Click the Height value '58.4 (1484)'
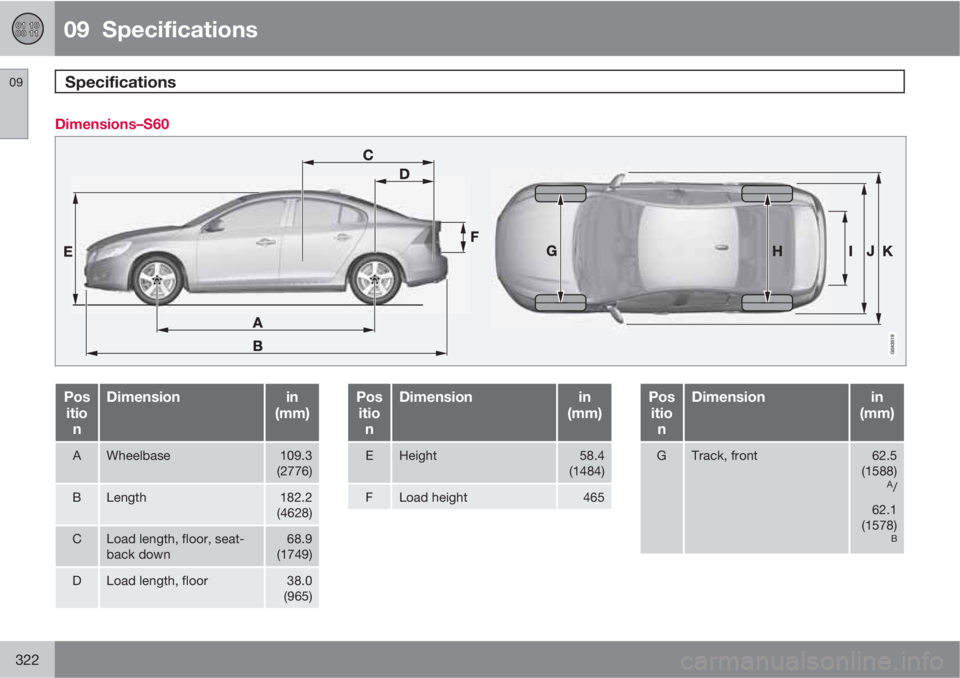 (585, 462)
